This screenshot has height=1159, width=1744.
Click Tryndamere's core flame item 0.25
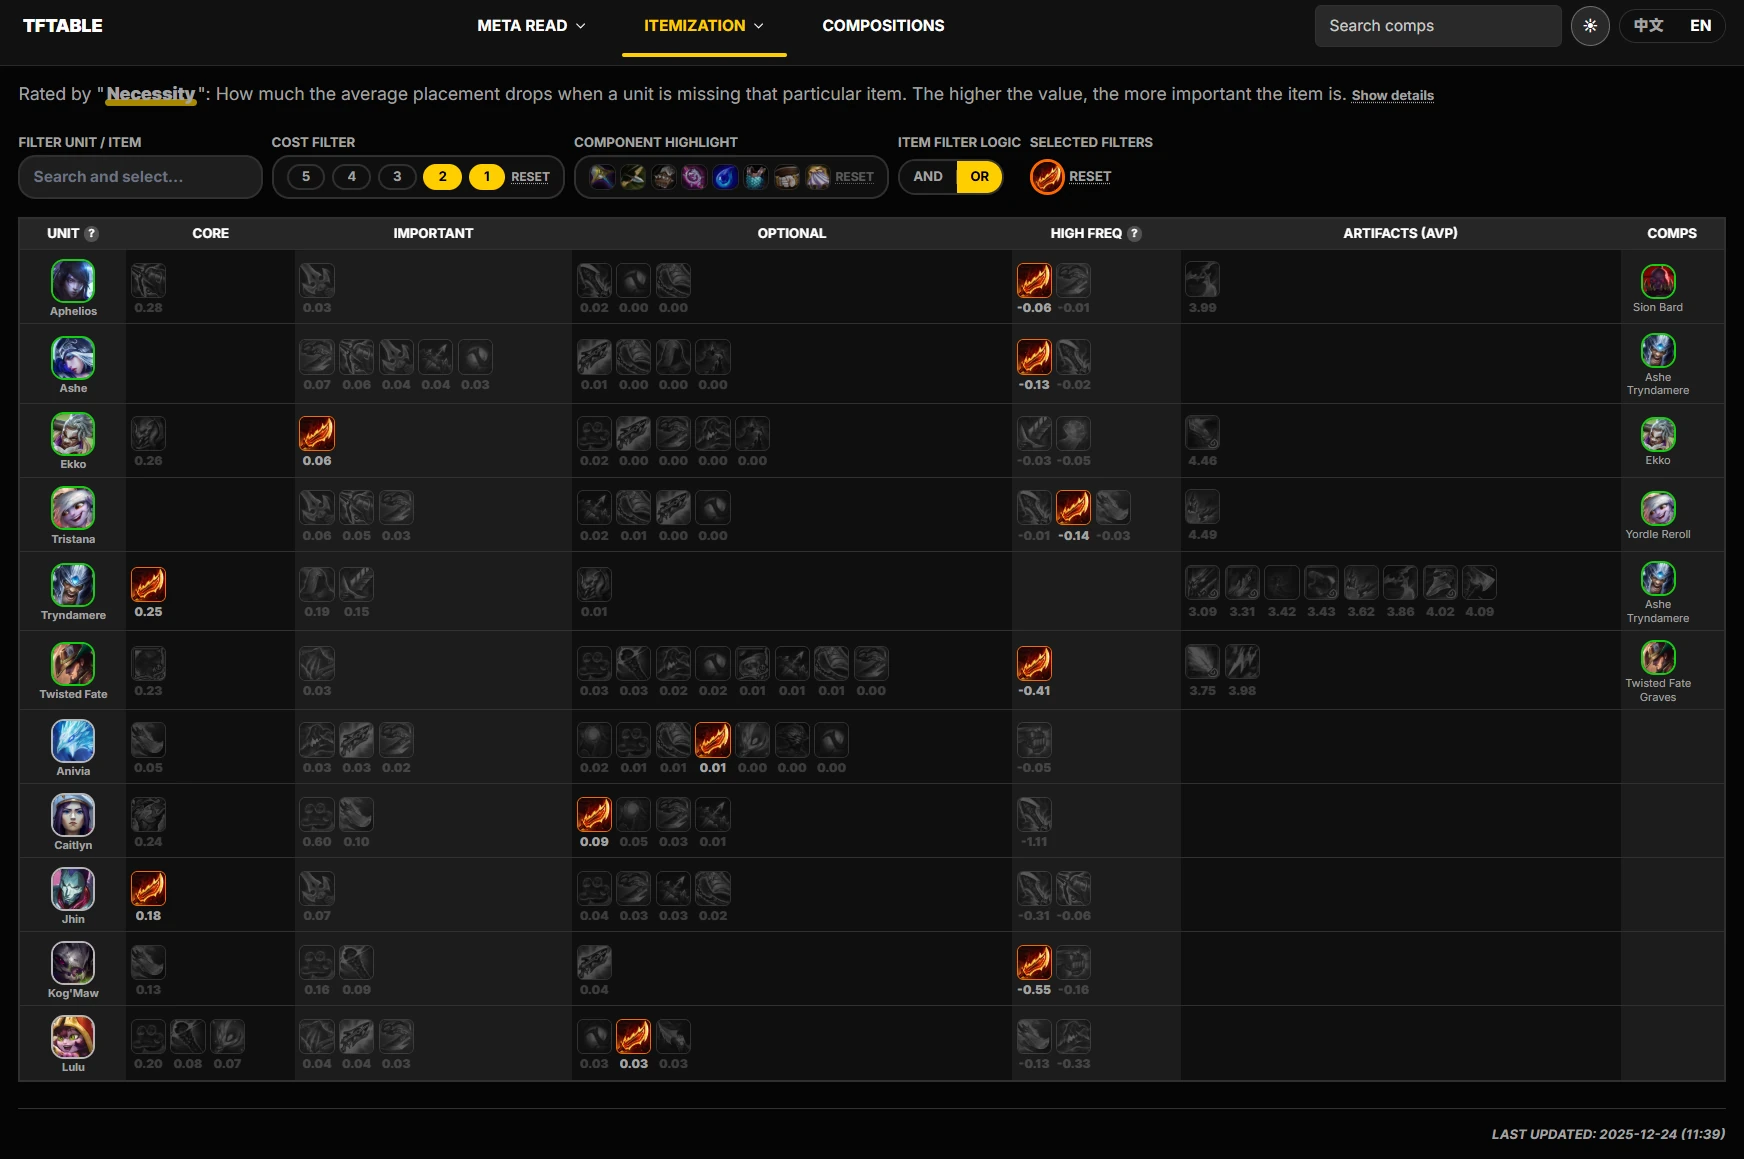tap(148, 585)
